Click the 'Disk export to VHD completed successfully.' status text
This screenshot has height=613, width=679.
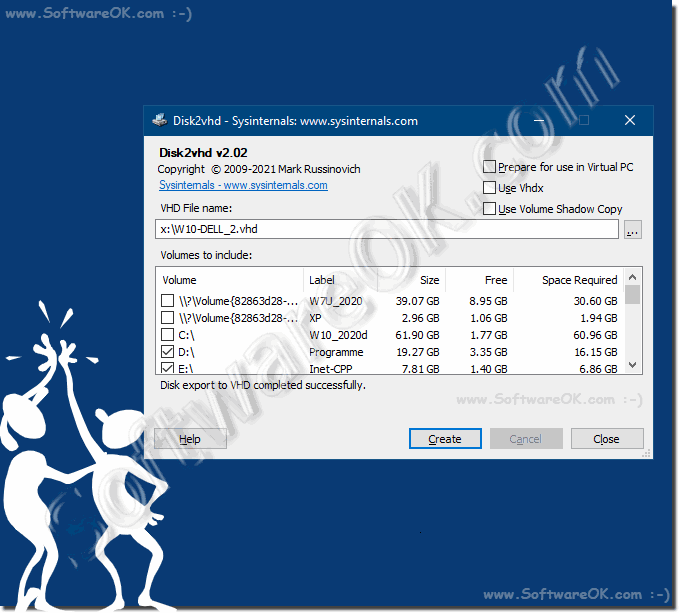coord(263,385)
